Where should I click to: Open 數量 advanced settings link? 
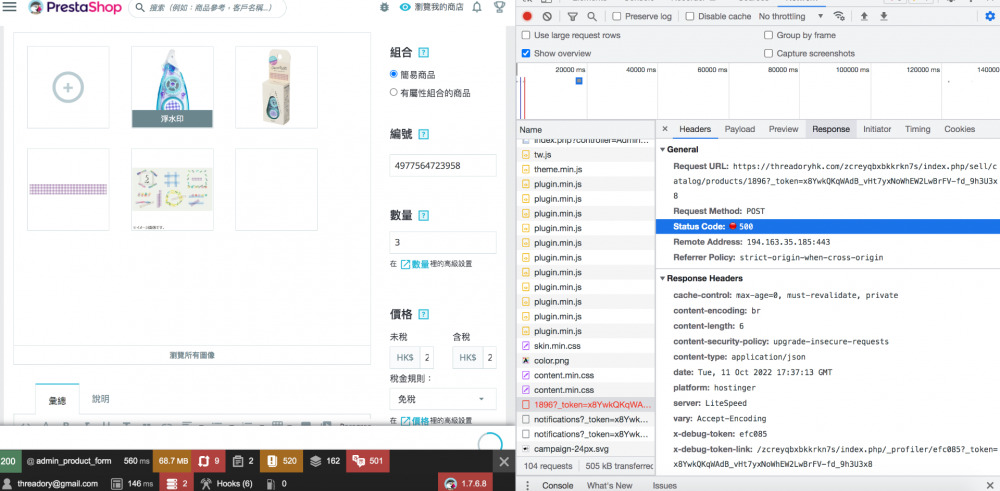click(415, 263)
